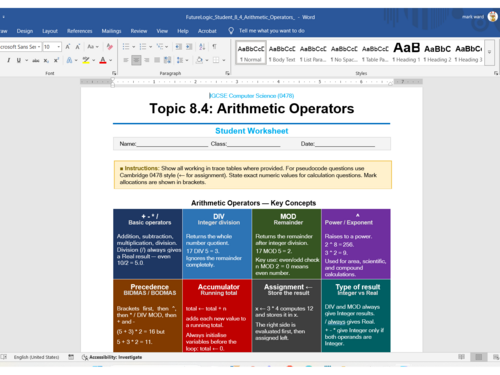
Task: Apply the Normal style
Action: pos(251,53)
